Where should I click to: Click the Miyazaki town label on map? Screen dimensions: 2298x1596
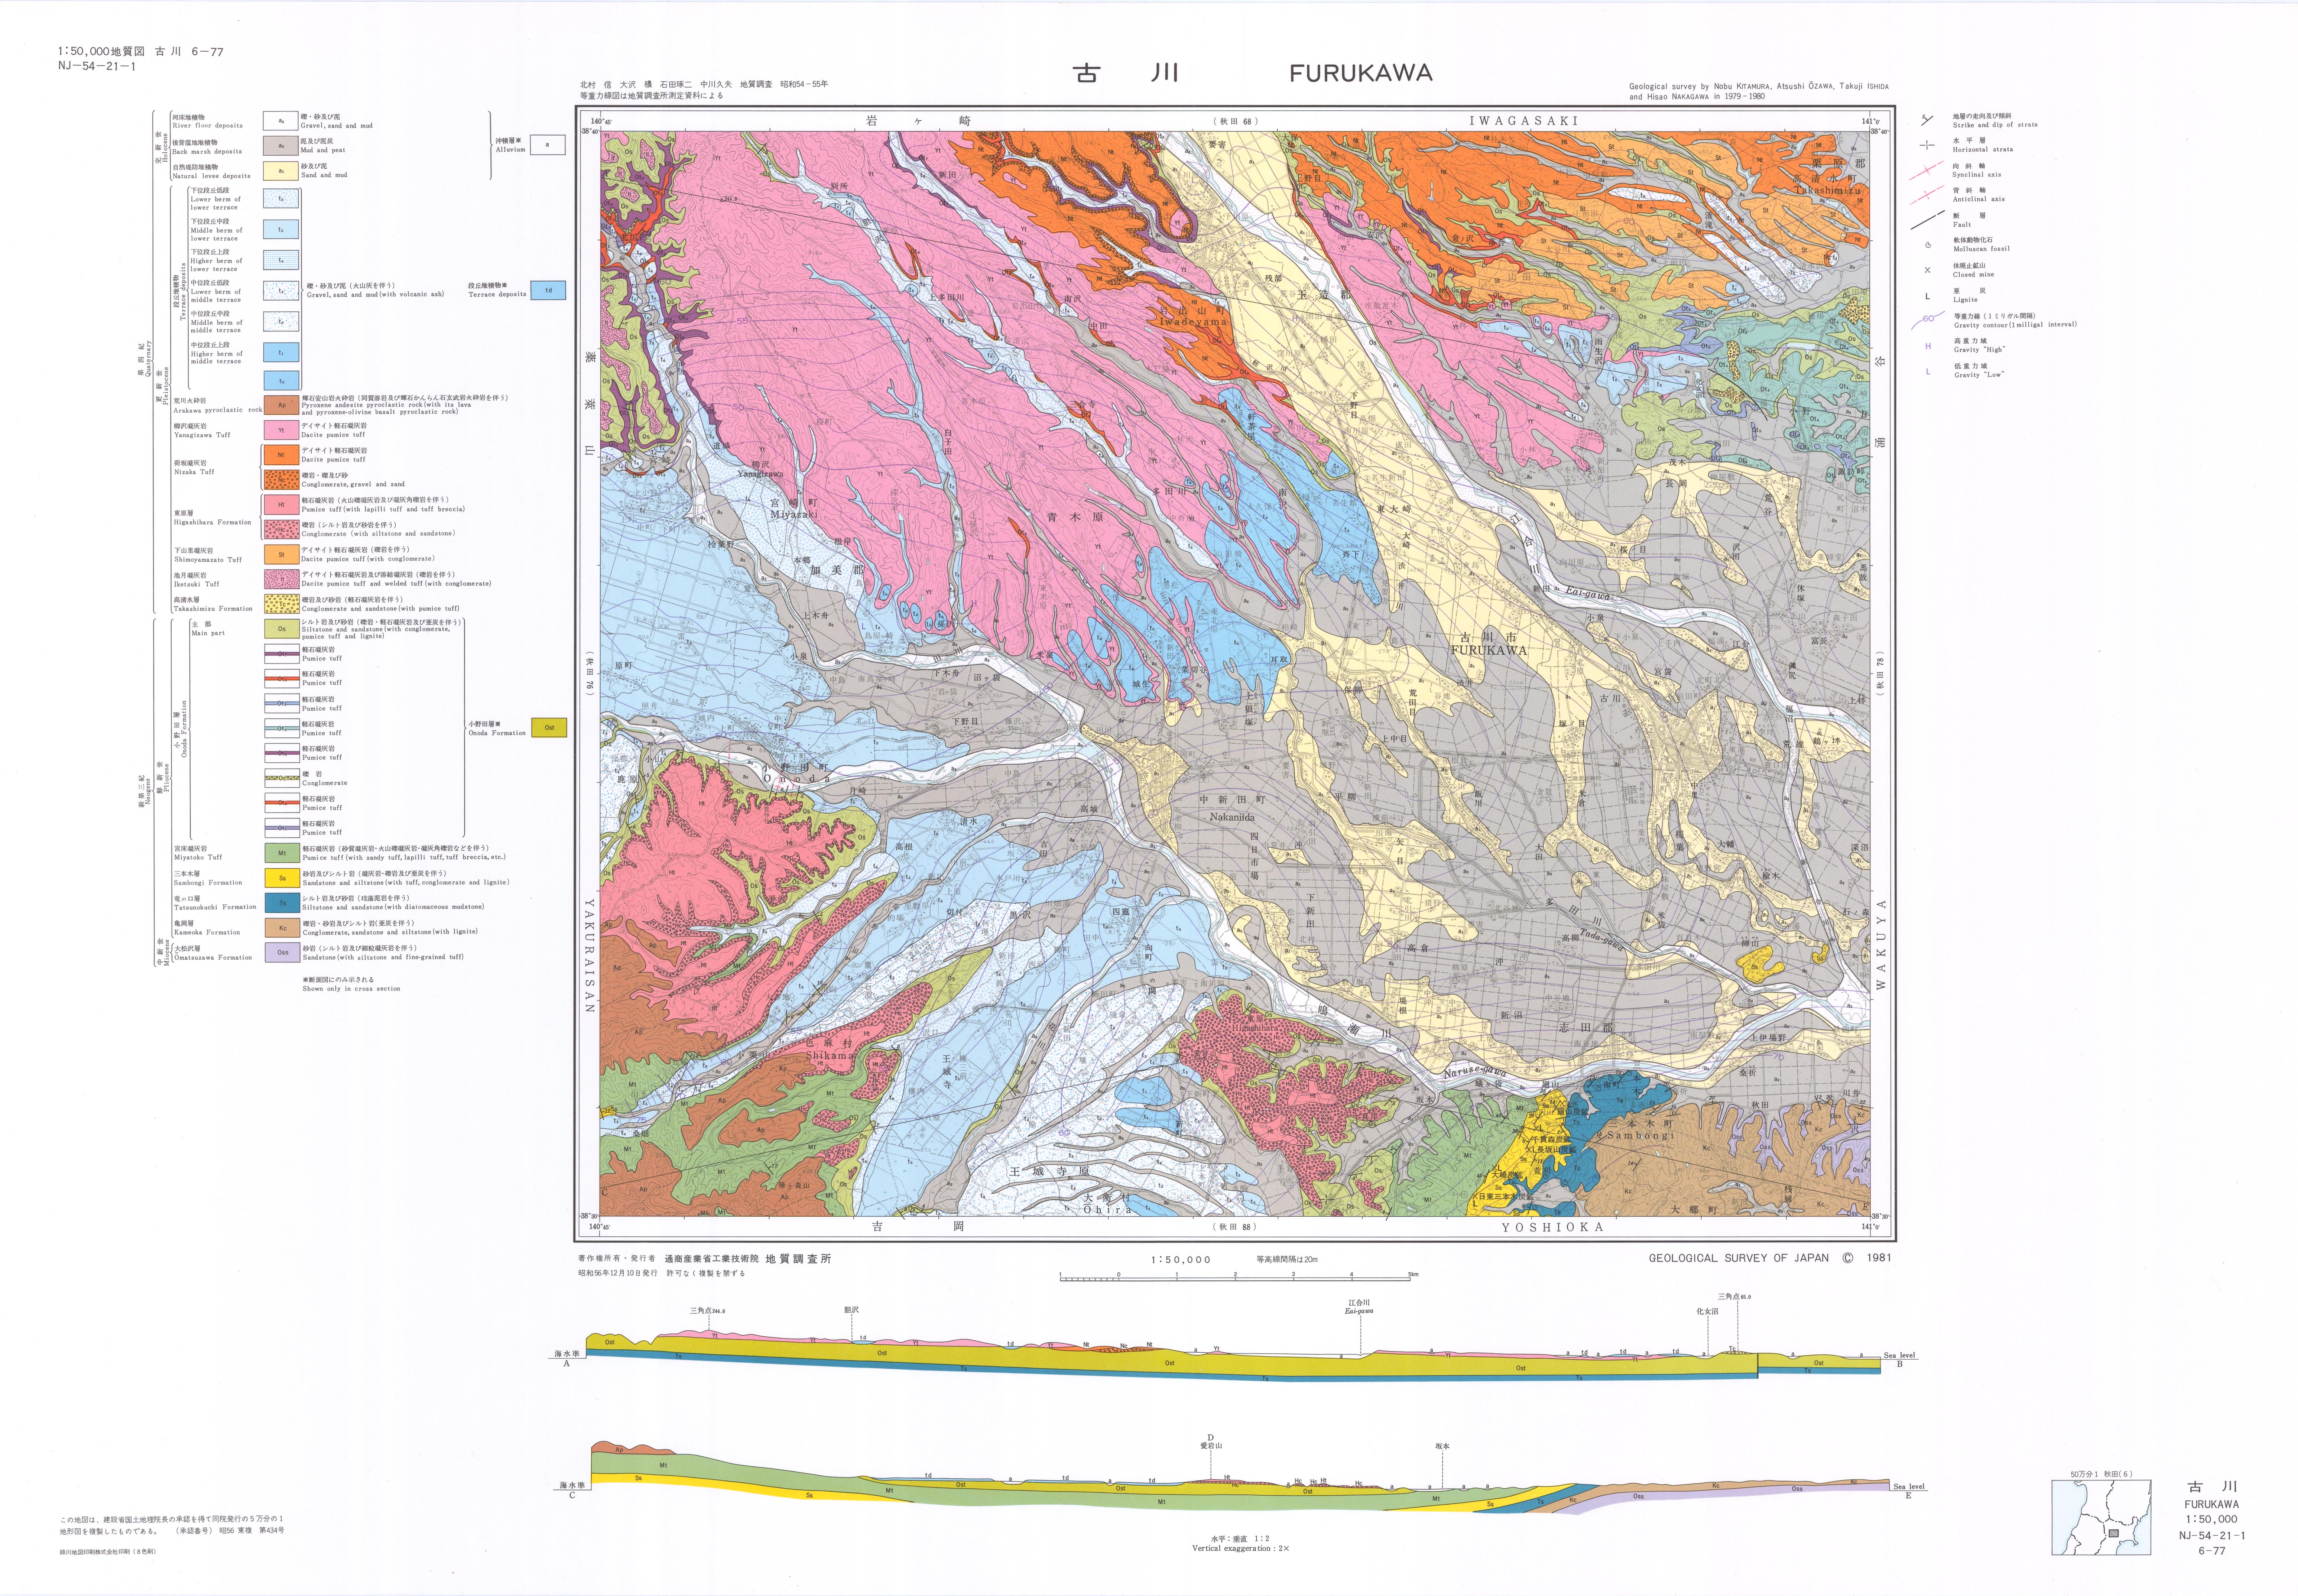tap(794, 514)
